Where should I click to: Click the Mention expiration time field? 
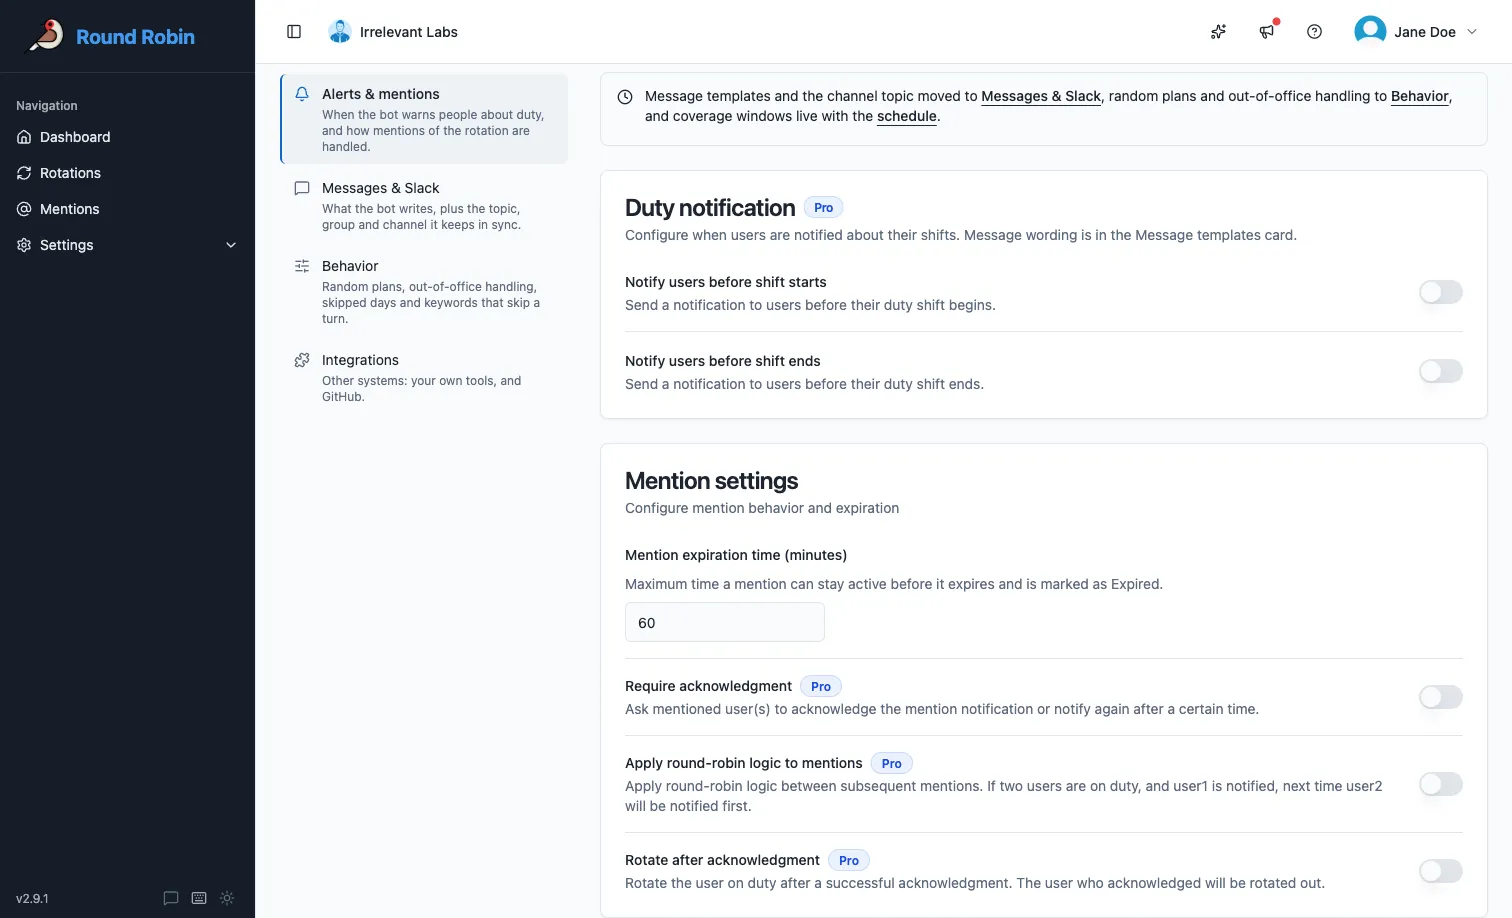click(725, 622)
